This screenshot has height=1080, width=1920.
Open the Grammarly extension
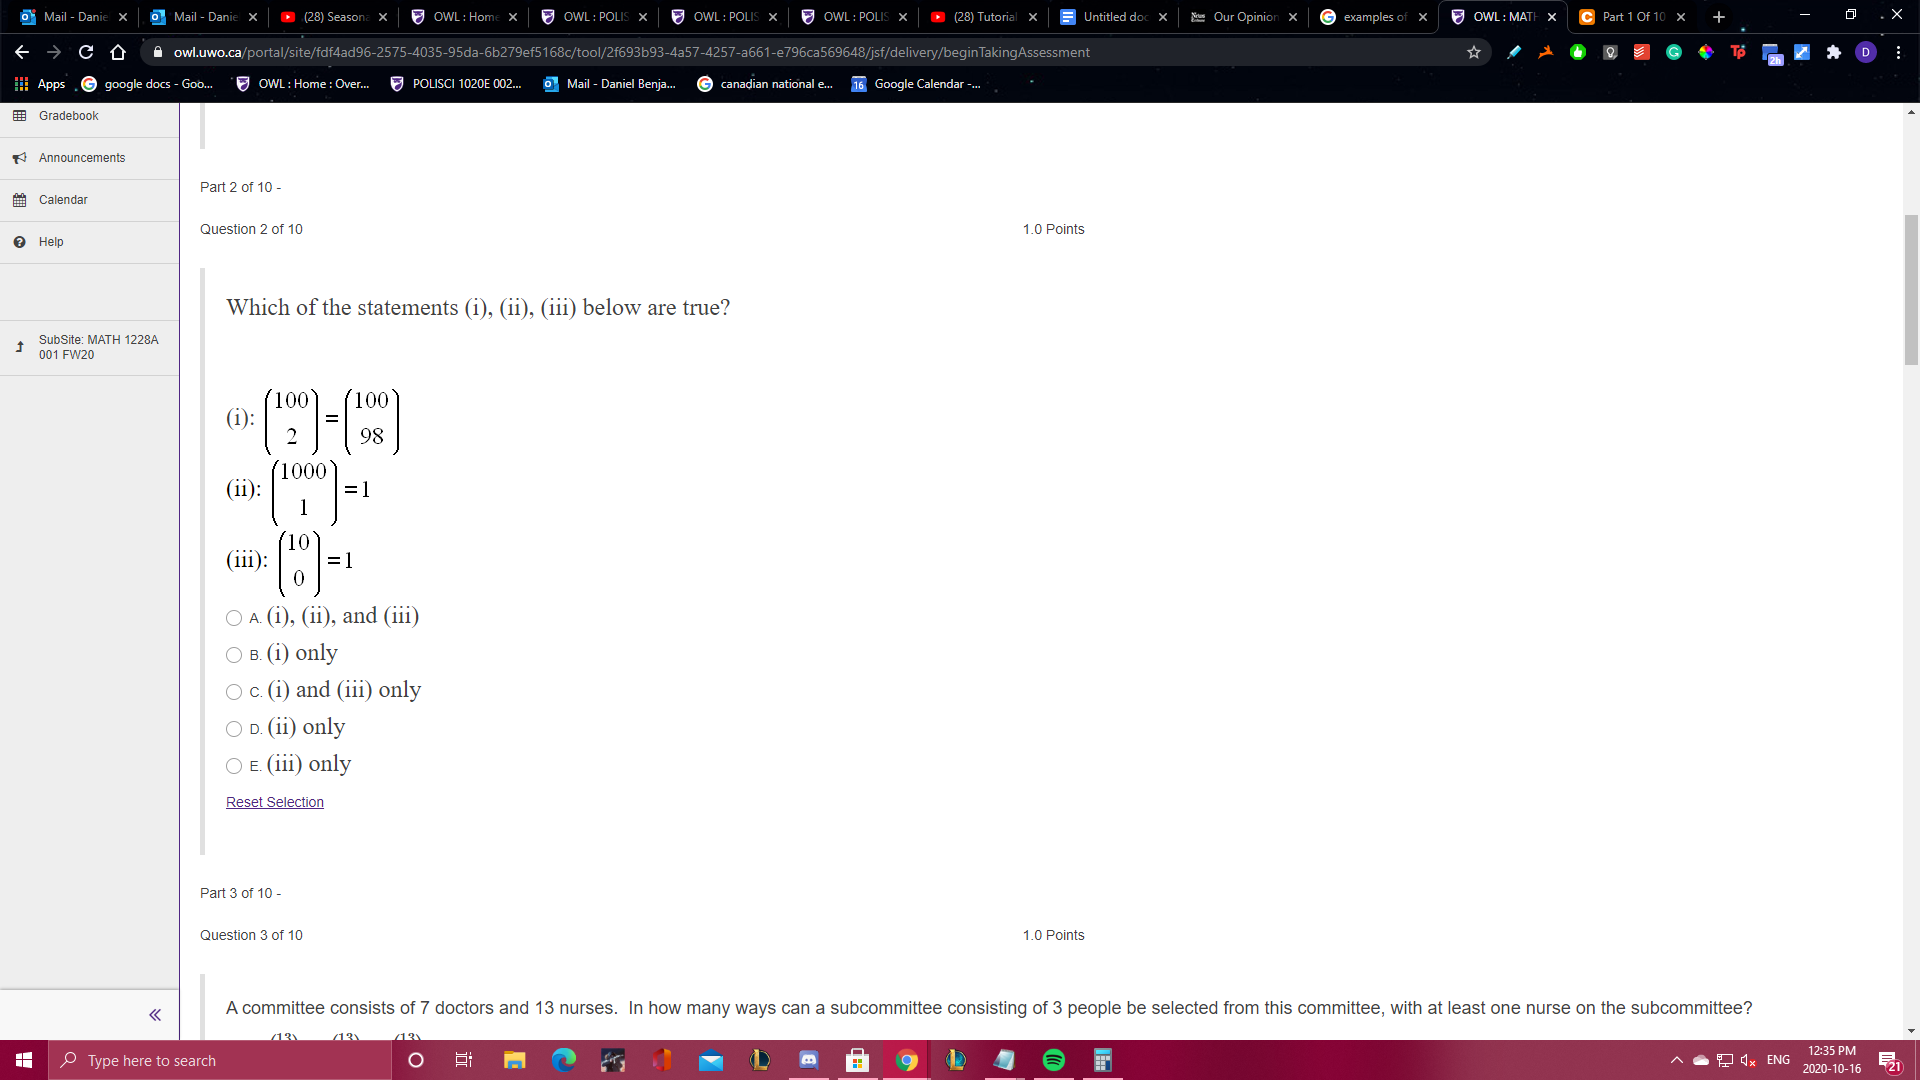[x=1674, y=52]
